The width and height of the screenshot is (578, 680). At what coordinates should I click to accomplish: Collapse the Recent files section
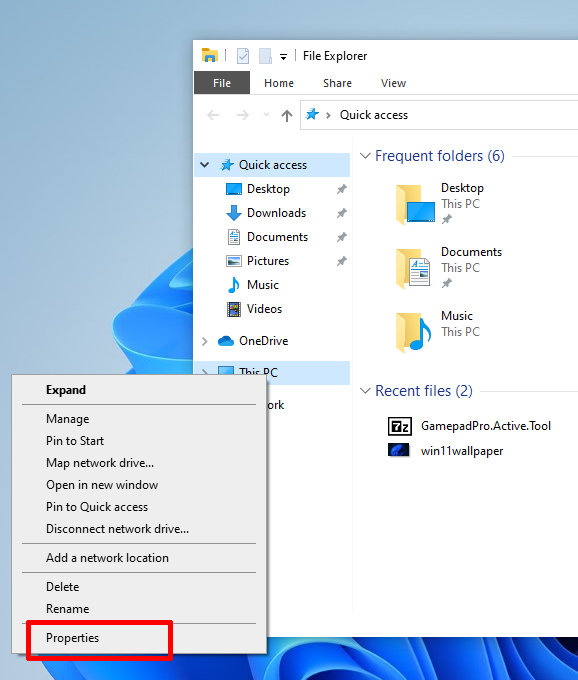tap(365, 391)
